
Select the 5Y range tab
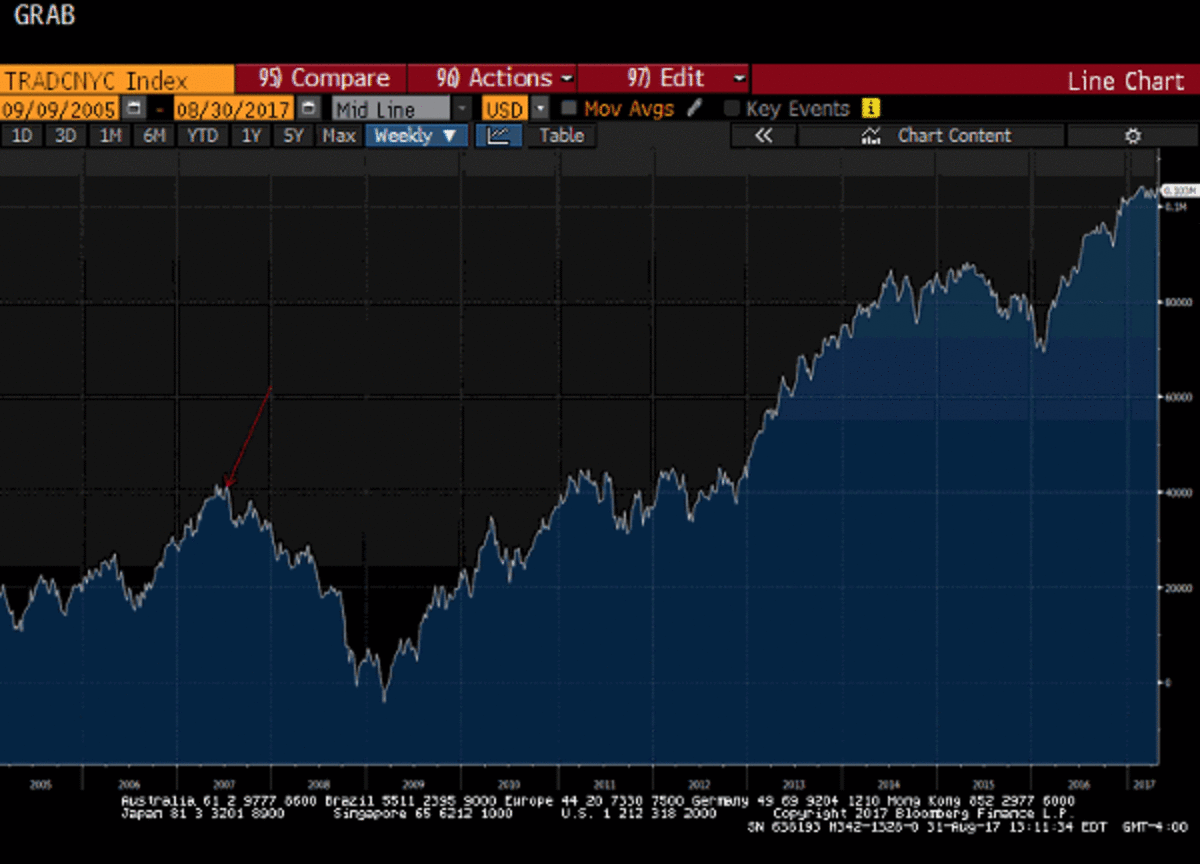coord(293,136)
